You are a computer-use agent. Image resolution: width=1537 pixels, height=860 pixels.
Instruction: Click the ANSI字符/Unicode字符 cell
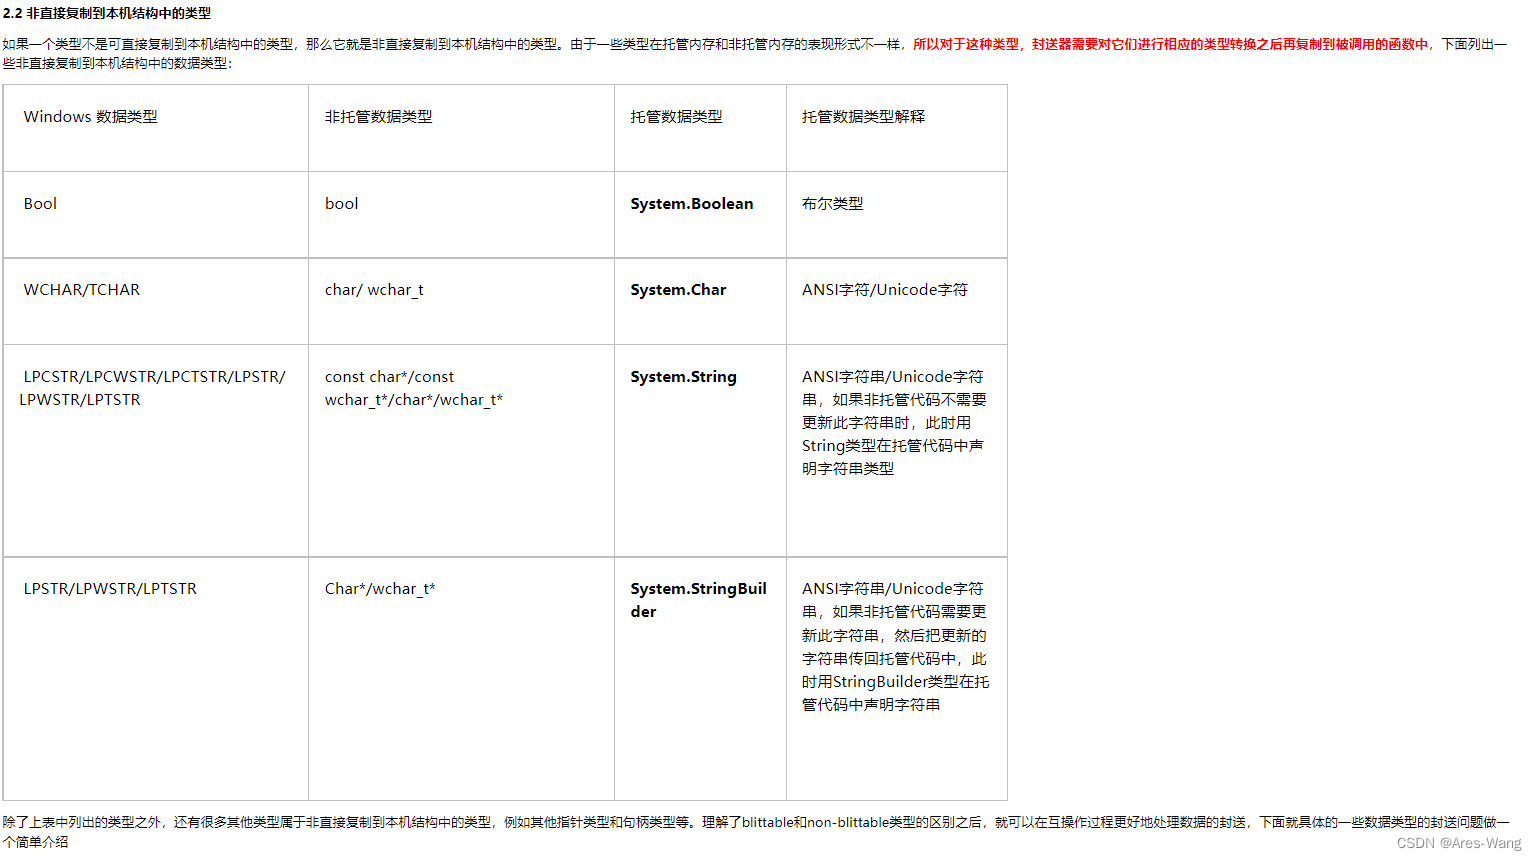[x=884, y=289]
